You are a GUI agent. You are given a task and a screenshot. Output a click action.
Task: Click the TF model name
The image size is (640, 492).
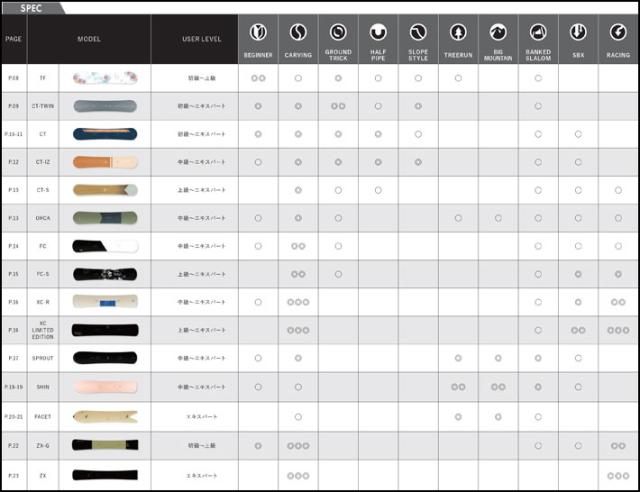point(43,78)
